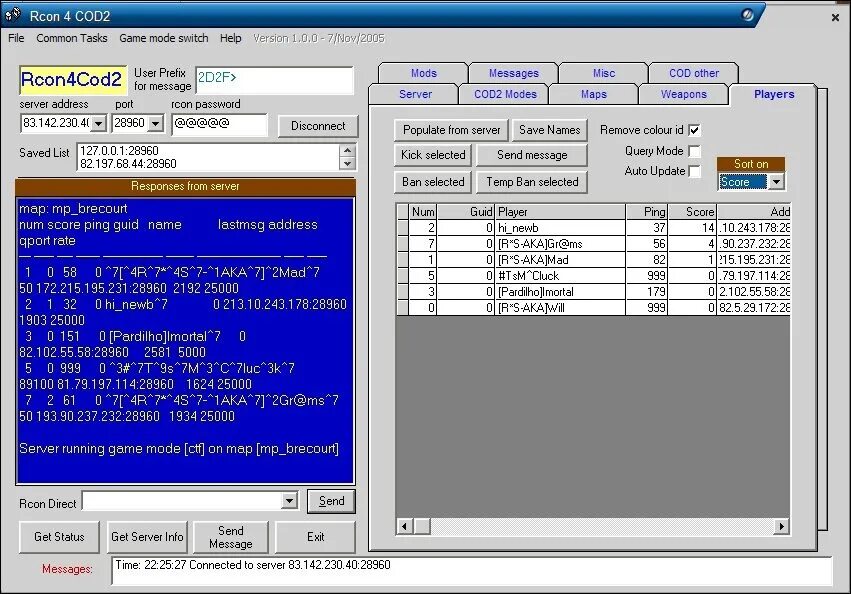The width and height of the screenshot is (851, 594).
Task: Click row selector beside hi_newb
Action: tap(403, 228)
